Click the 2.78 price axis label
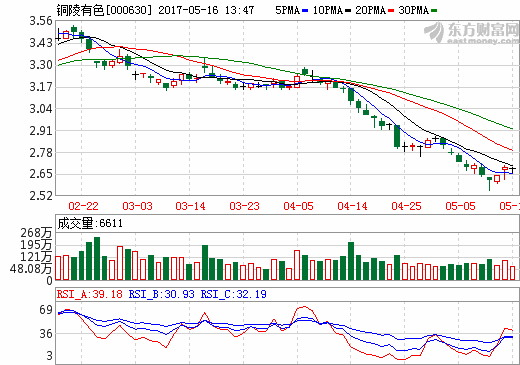This screenshot has width=520, height=365. click(x=41, y=152)
